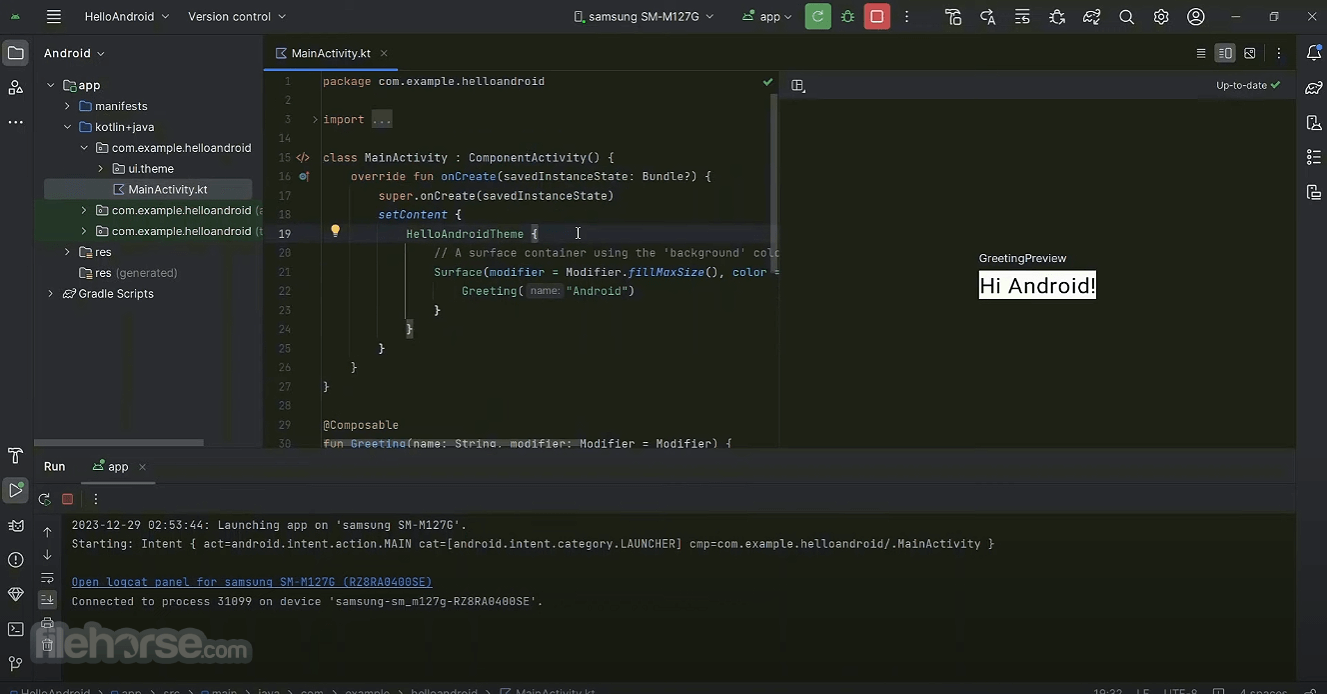Switch editor to Split view

1225,53
